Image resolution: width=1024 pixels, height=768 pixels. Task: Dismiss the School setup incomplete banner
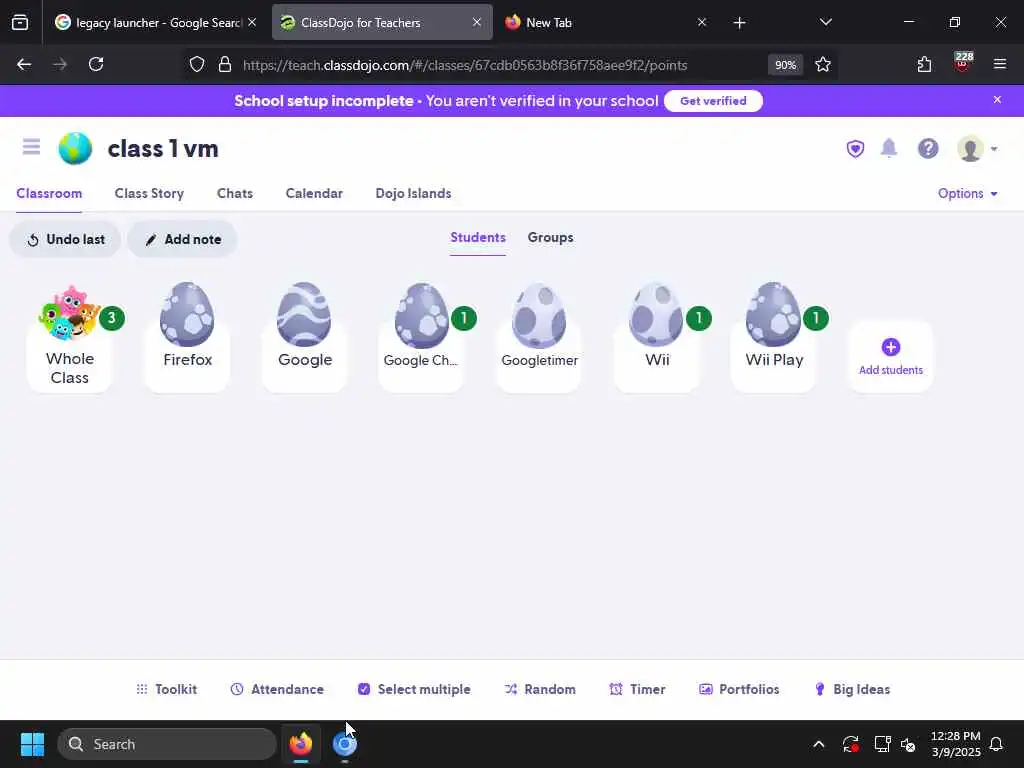pyautogui.click(x=997, y=100)
